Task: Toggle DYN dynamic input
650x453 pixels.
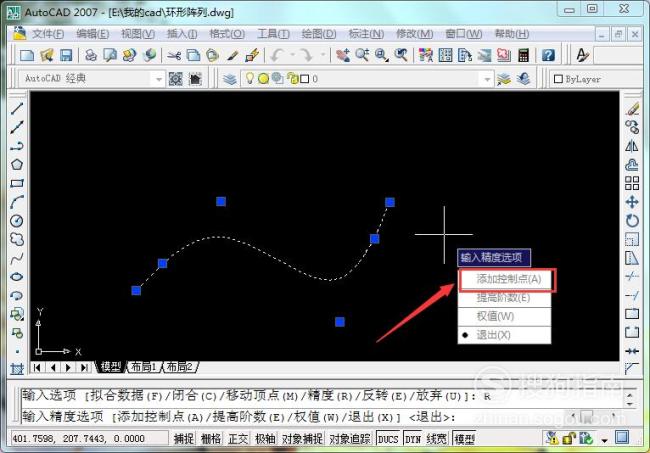Action: click(x=412, y=438)
